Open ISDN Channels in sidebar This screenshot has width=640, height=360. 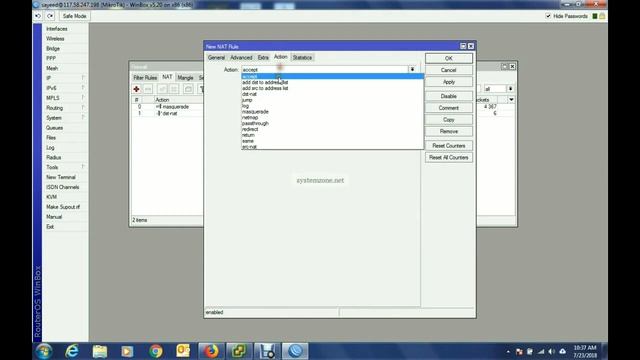tap(62, 187)
